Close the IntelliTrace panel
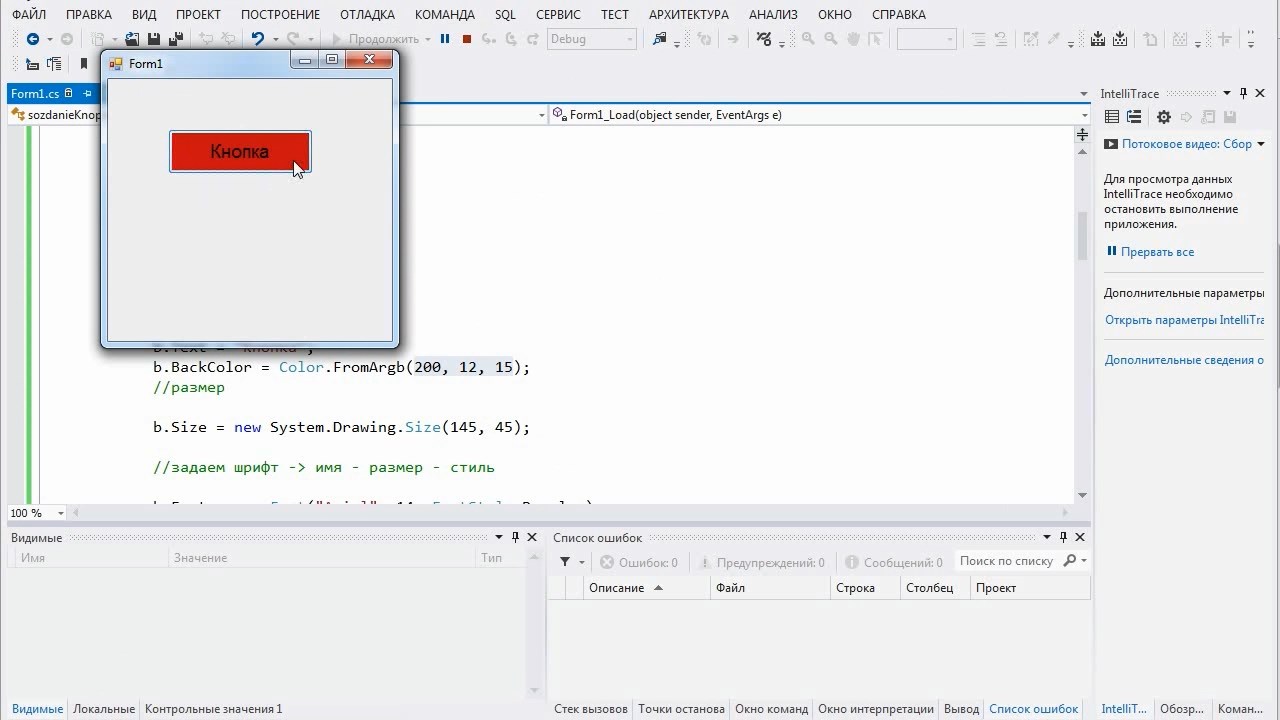Viewport: 1280px width, 720px height. (1260, 93)
